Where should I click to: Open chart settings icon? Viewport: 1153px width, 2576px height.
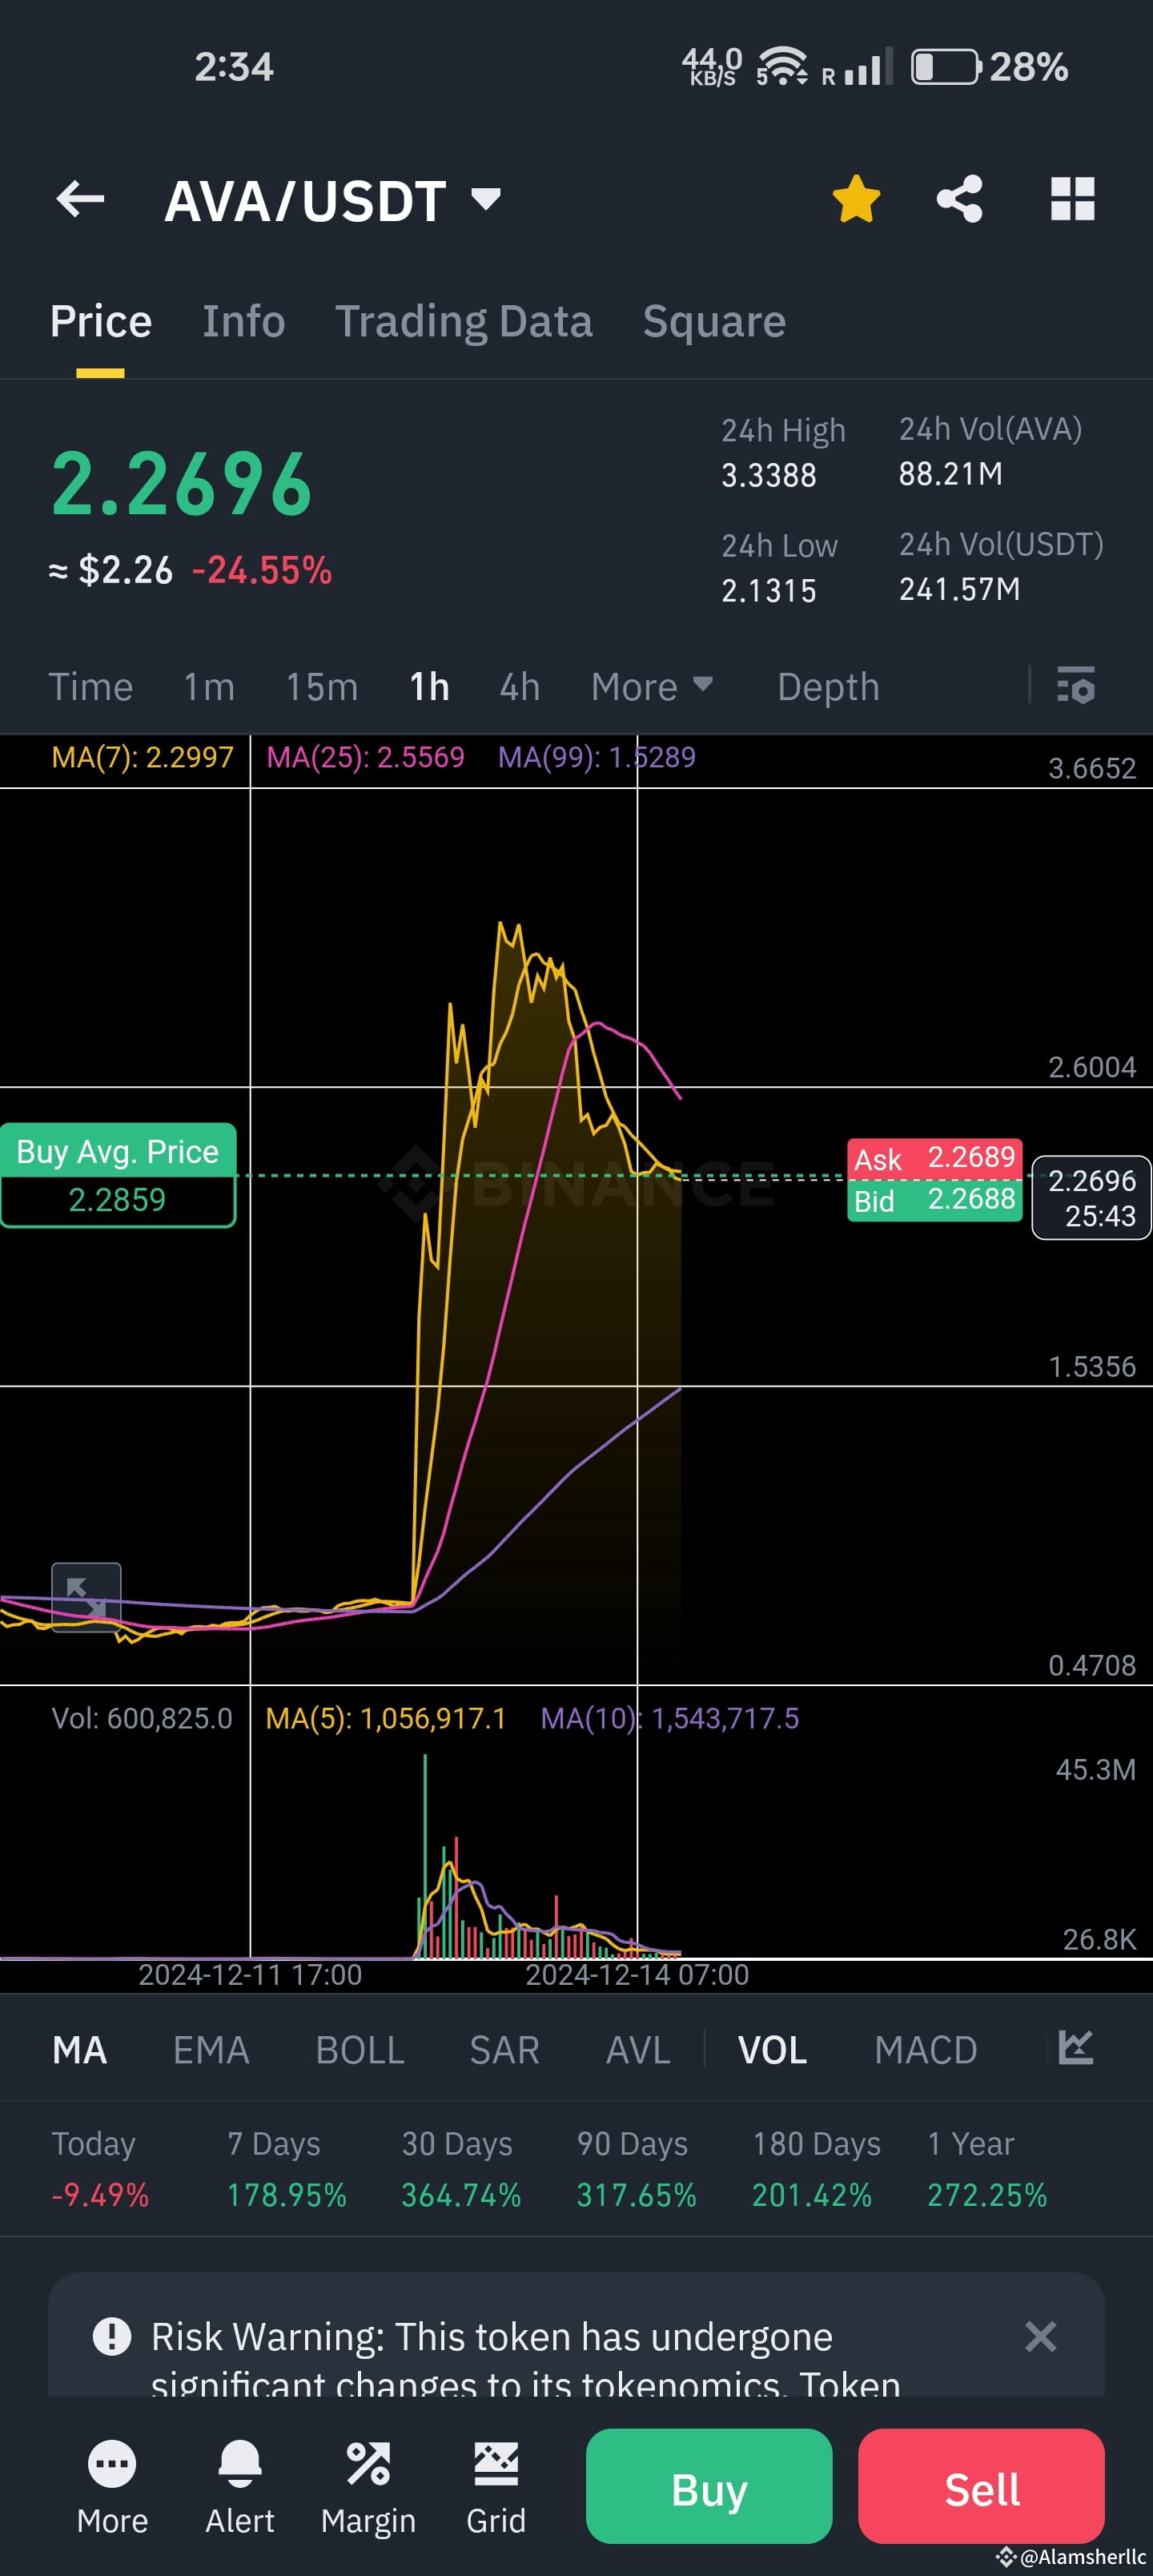(x=1076, y=686)
